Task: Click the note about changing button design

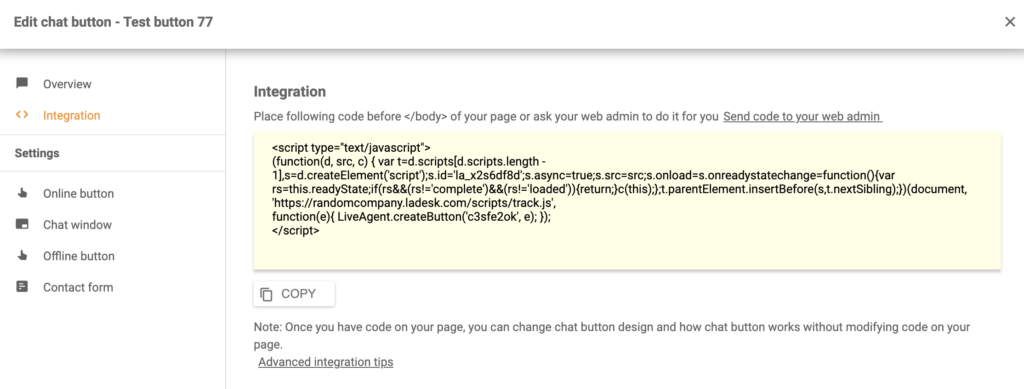Action: point(612,335)
